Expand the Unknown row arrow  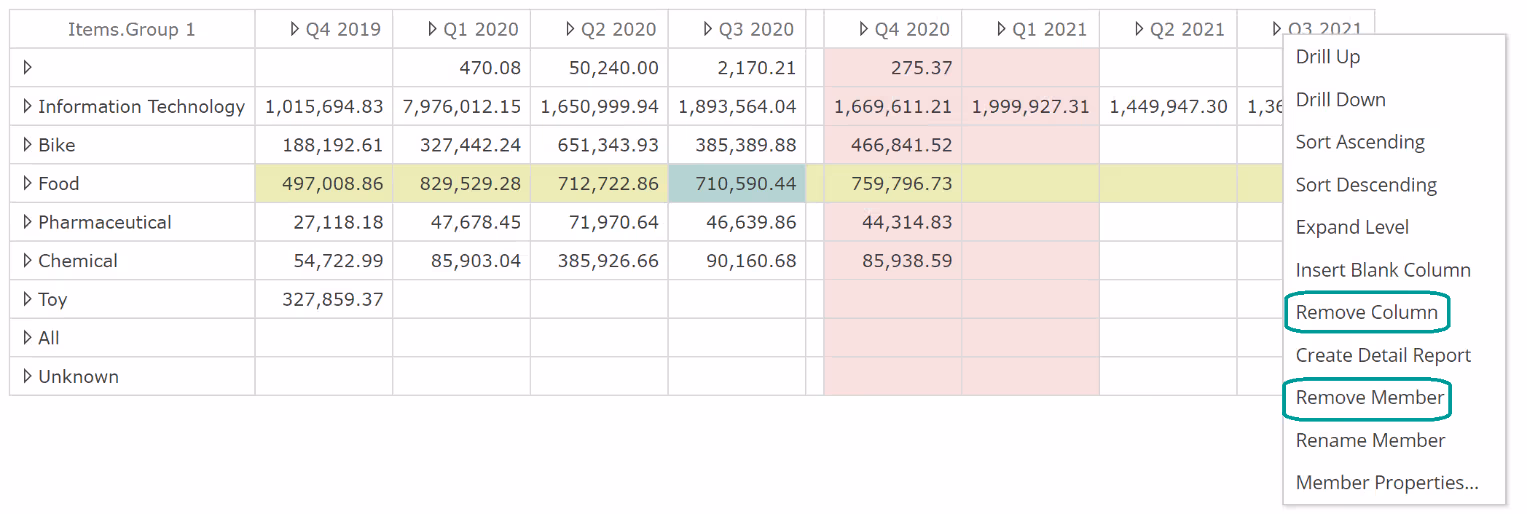28,376
